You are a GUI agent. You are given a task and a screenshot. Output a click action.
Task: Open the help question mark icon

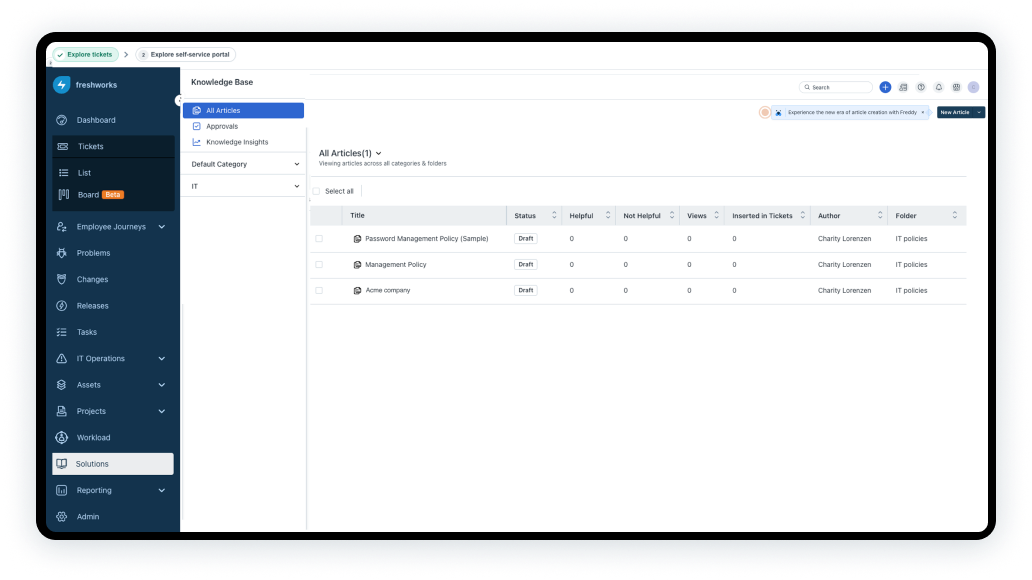pyautogui.click(x=921, y=87)
